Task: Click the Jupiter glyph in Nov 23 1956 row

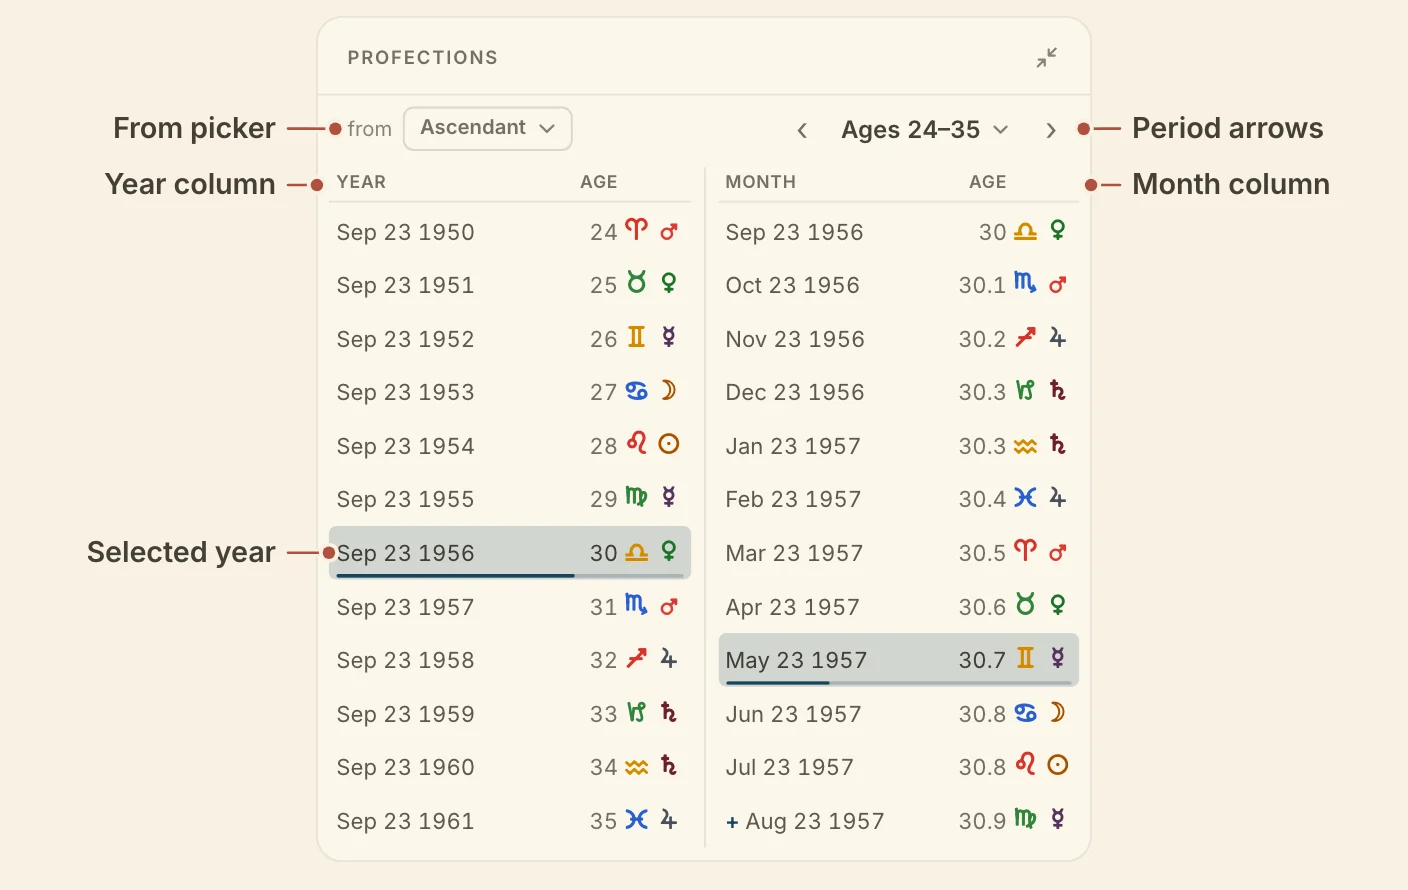Action: (1058, 338)
